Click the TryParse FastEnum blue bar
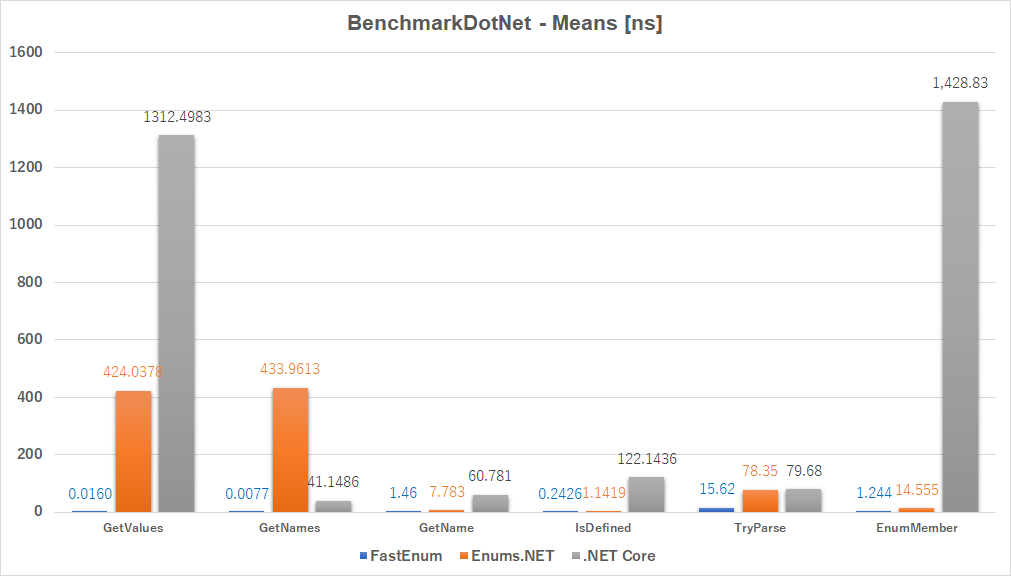1011x576 pixels. click(716, 510)
